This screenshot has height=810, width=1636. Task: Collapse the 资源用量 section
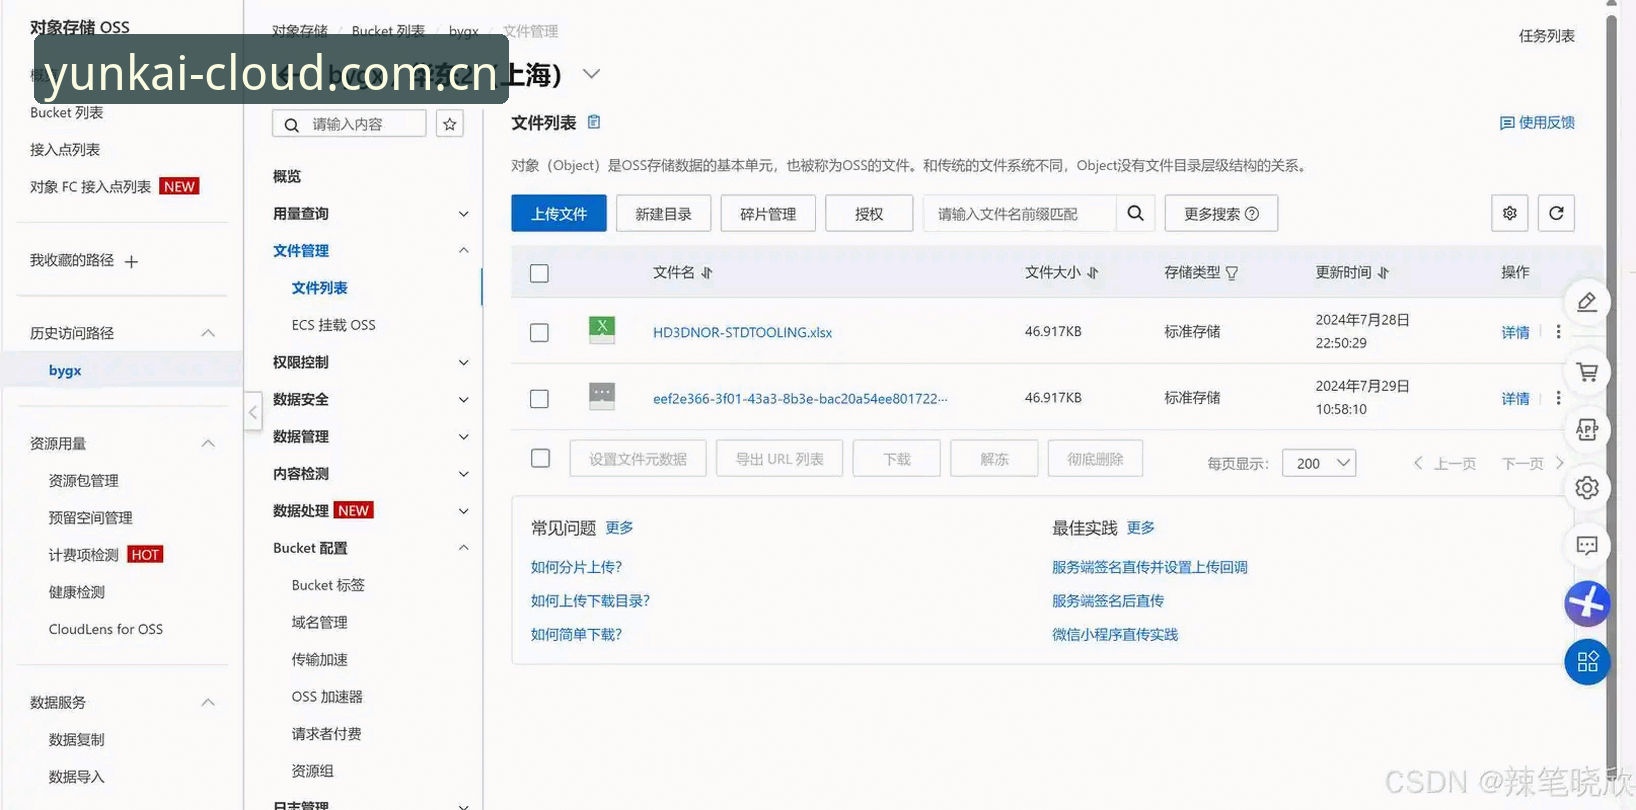tap(208, 443)
